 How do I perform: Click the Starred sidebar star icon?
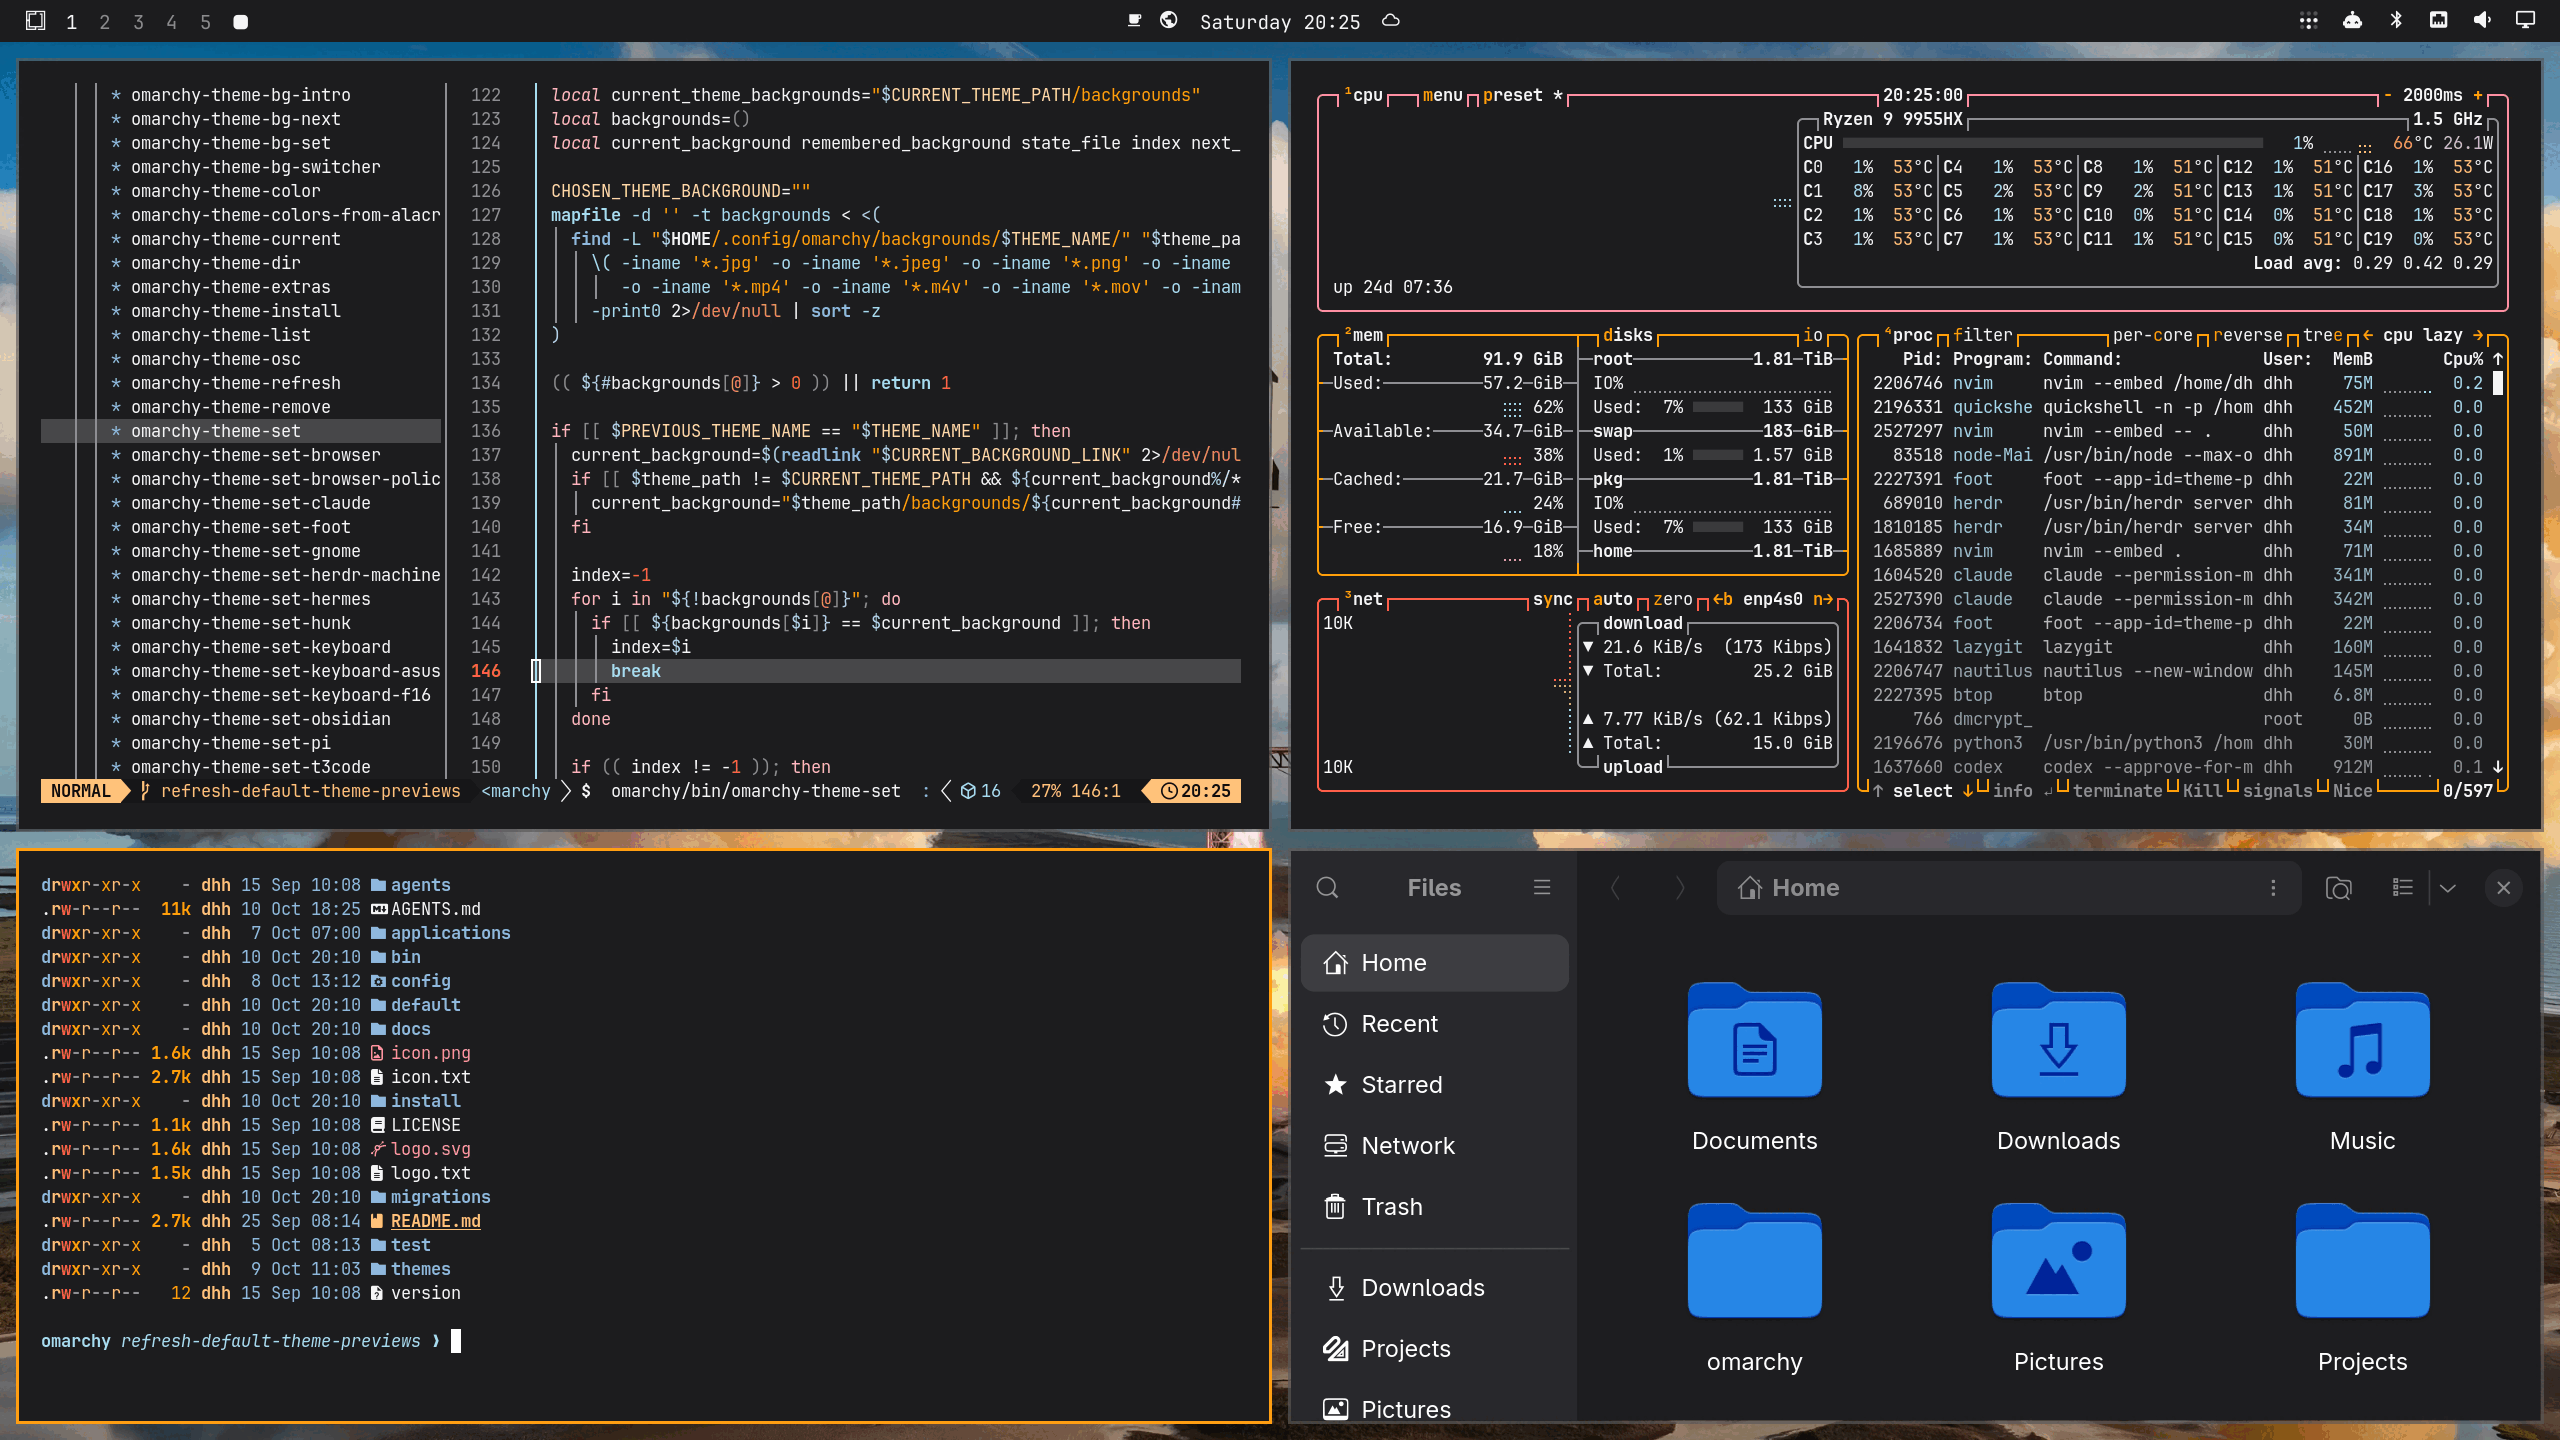(x=1335, y=1085)
